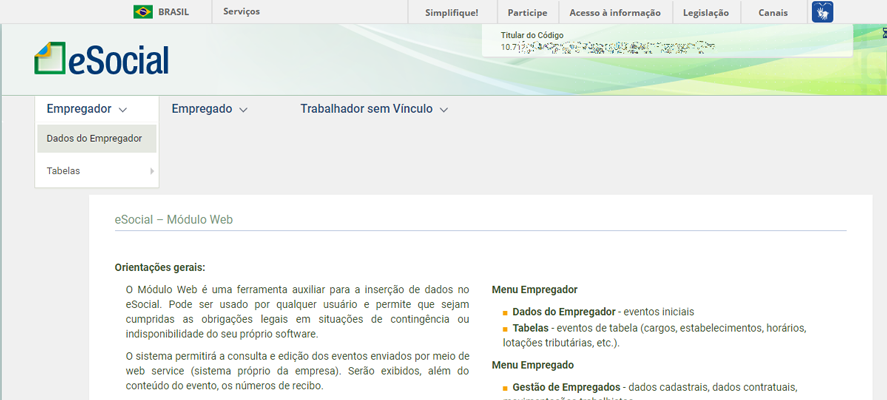This screenshot has width=887, height=400.
Task: Click the Menu Empregado heading text
Action: (533, 365)
